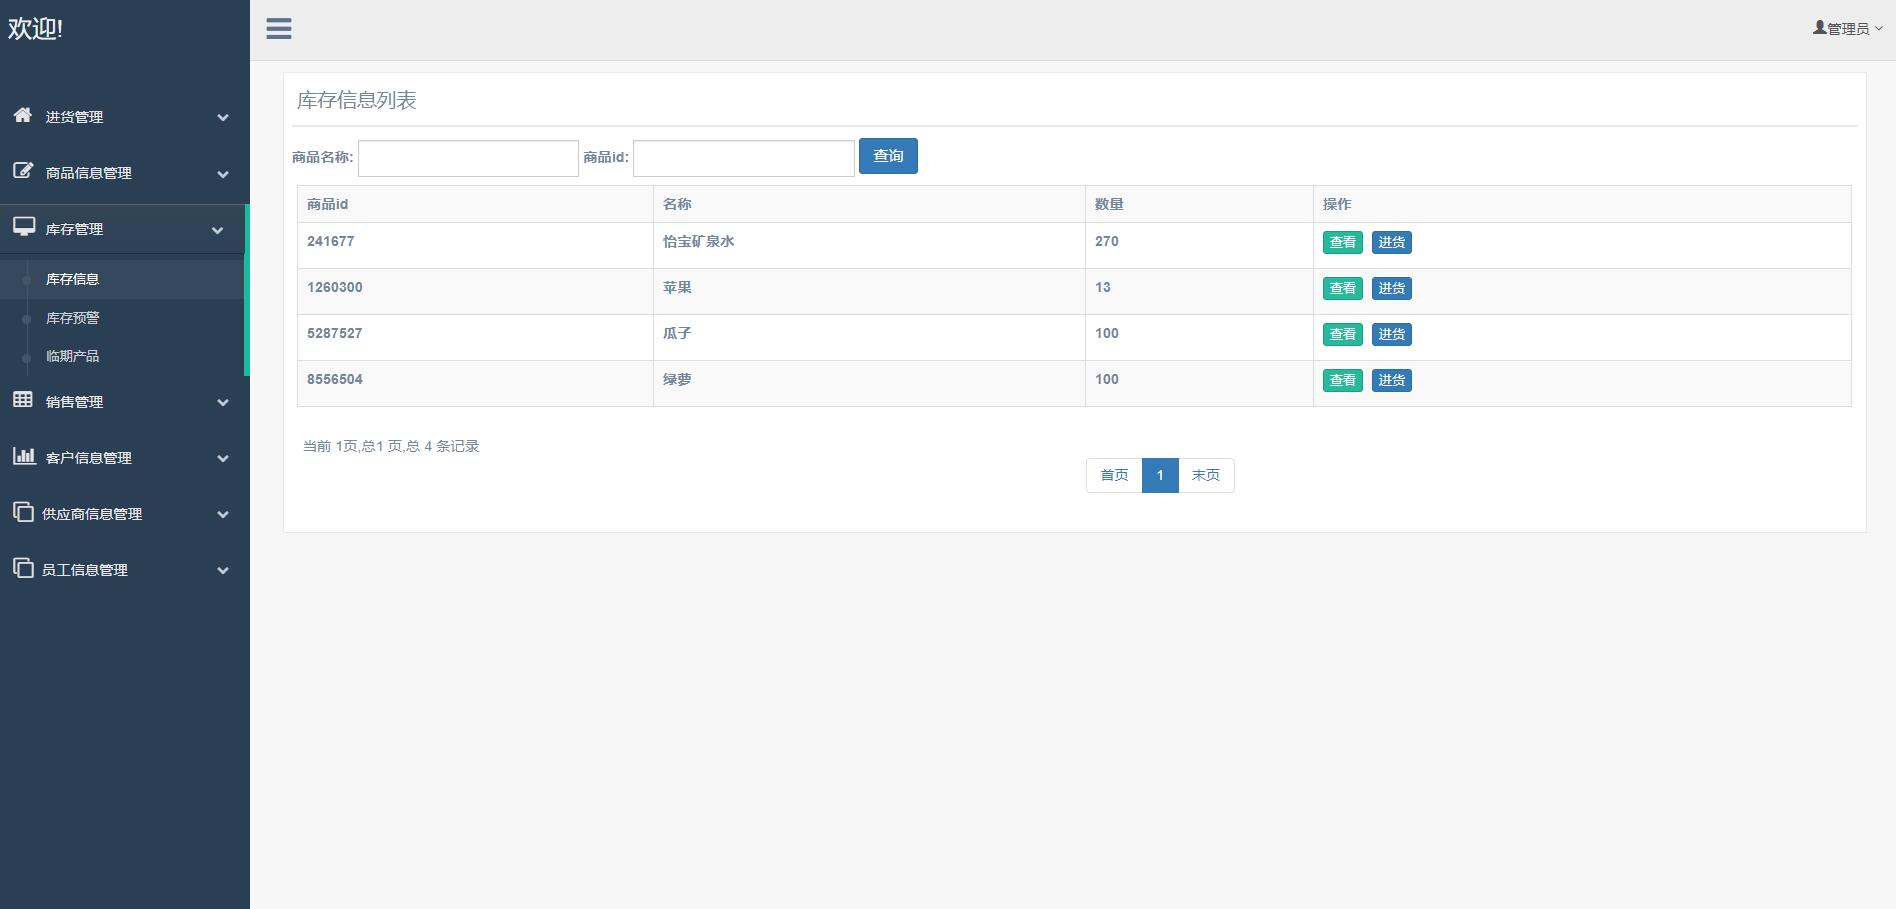
Task: Open the 管理员 user dropdown
Action: tap(1847, 29)
